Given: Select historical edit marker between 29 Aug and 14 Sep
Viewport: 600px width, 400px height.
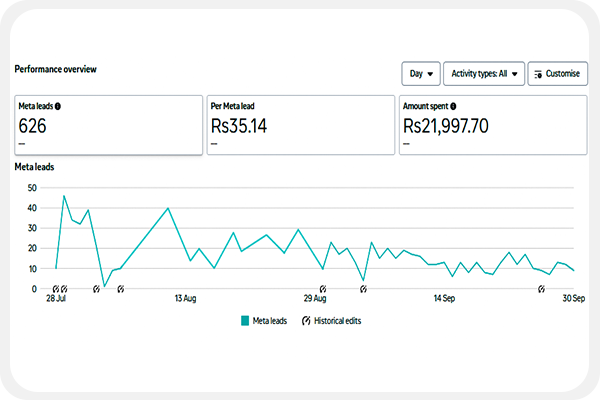Looking at the screenshot, I should coord(363,289).
